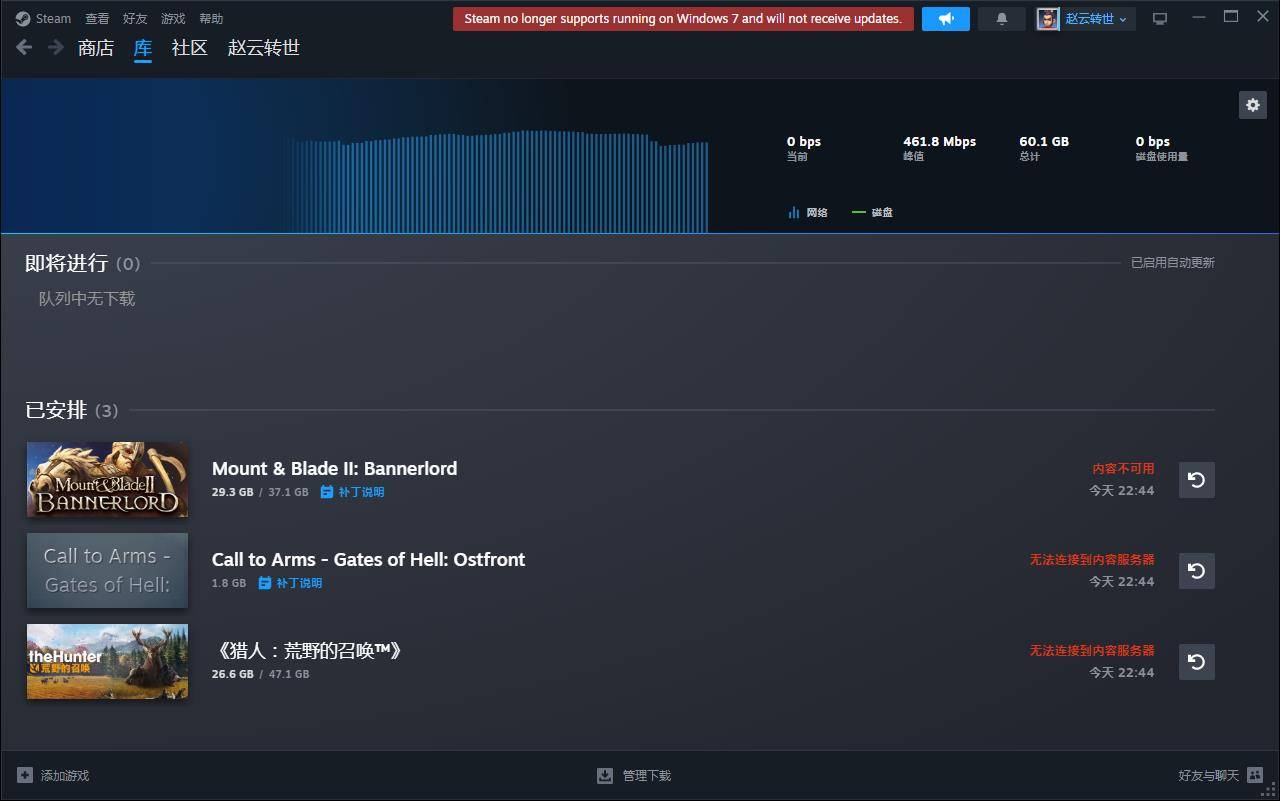
Task: Toggle the 网络 network graph legend
Action: coord(808,212)
